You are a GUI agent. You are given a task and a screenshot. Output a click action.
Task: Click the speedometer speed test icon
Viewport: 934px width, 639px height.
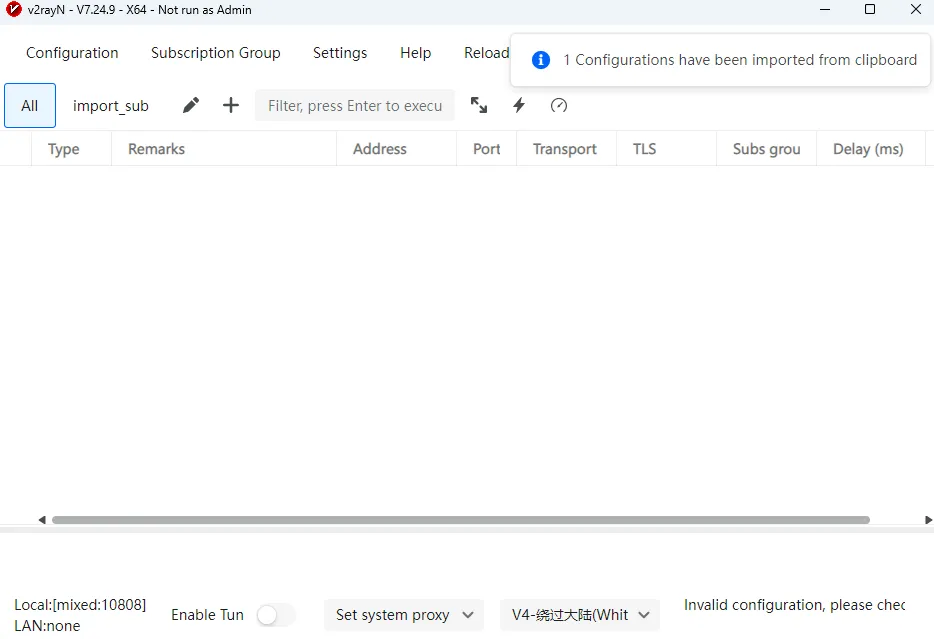(x=559, y=105)
